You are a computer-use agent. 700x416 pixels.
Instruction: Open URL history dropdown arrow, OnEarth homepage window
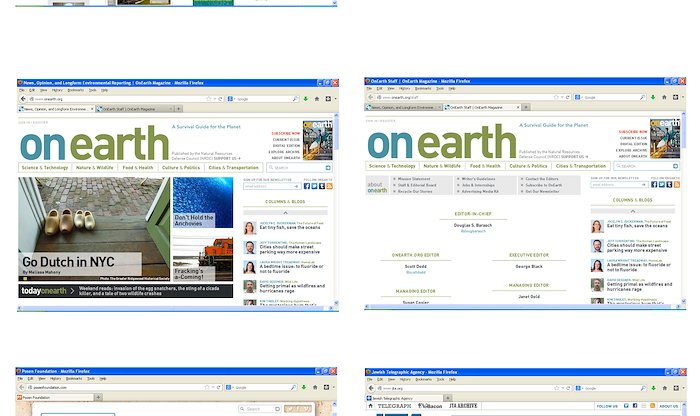pos(215,99)
